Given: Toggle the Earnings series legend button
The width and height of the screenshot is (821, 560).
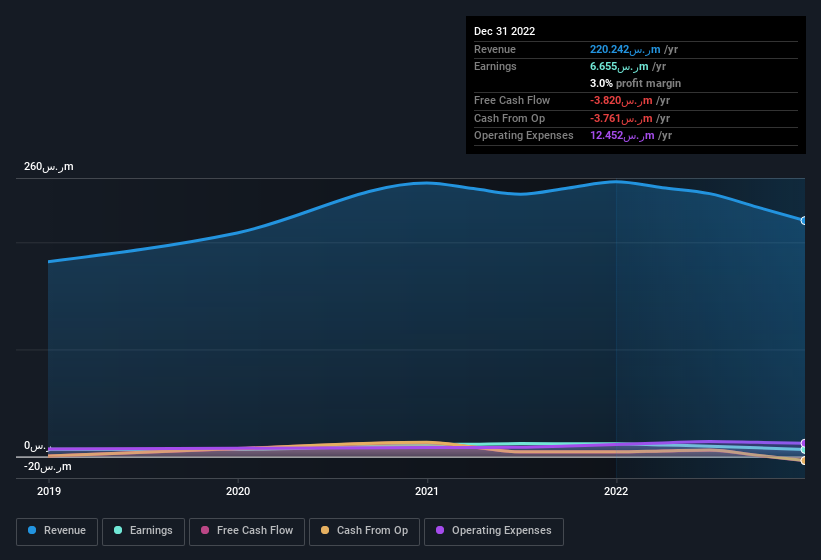Looking at the screenshot, I should coord(143,532).
